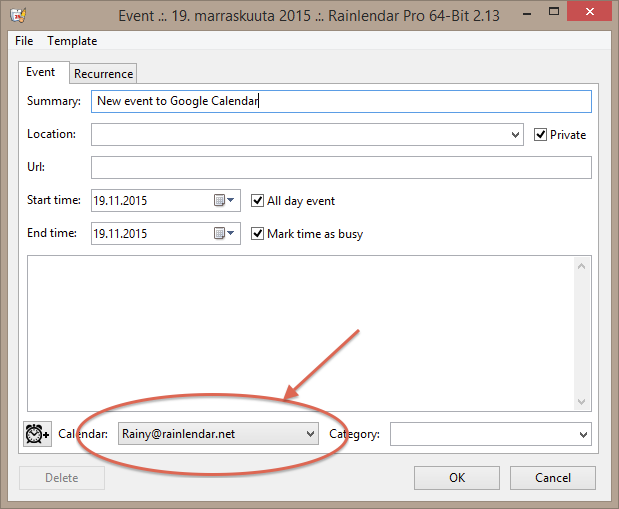Open the Calendar dropdown showing Rainy@rainlendar.net
Image resolution: width=619 pixels, height=509 pixels.
(218, 434)
